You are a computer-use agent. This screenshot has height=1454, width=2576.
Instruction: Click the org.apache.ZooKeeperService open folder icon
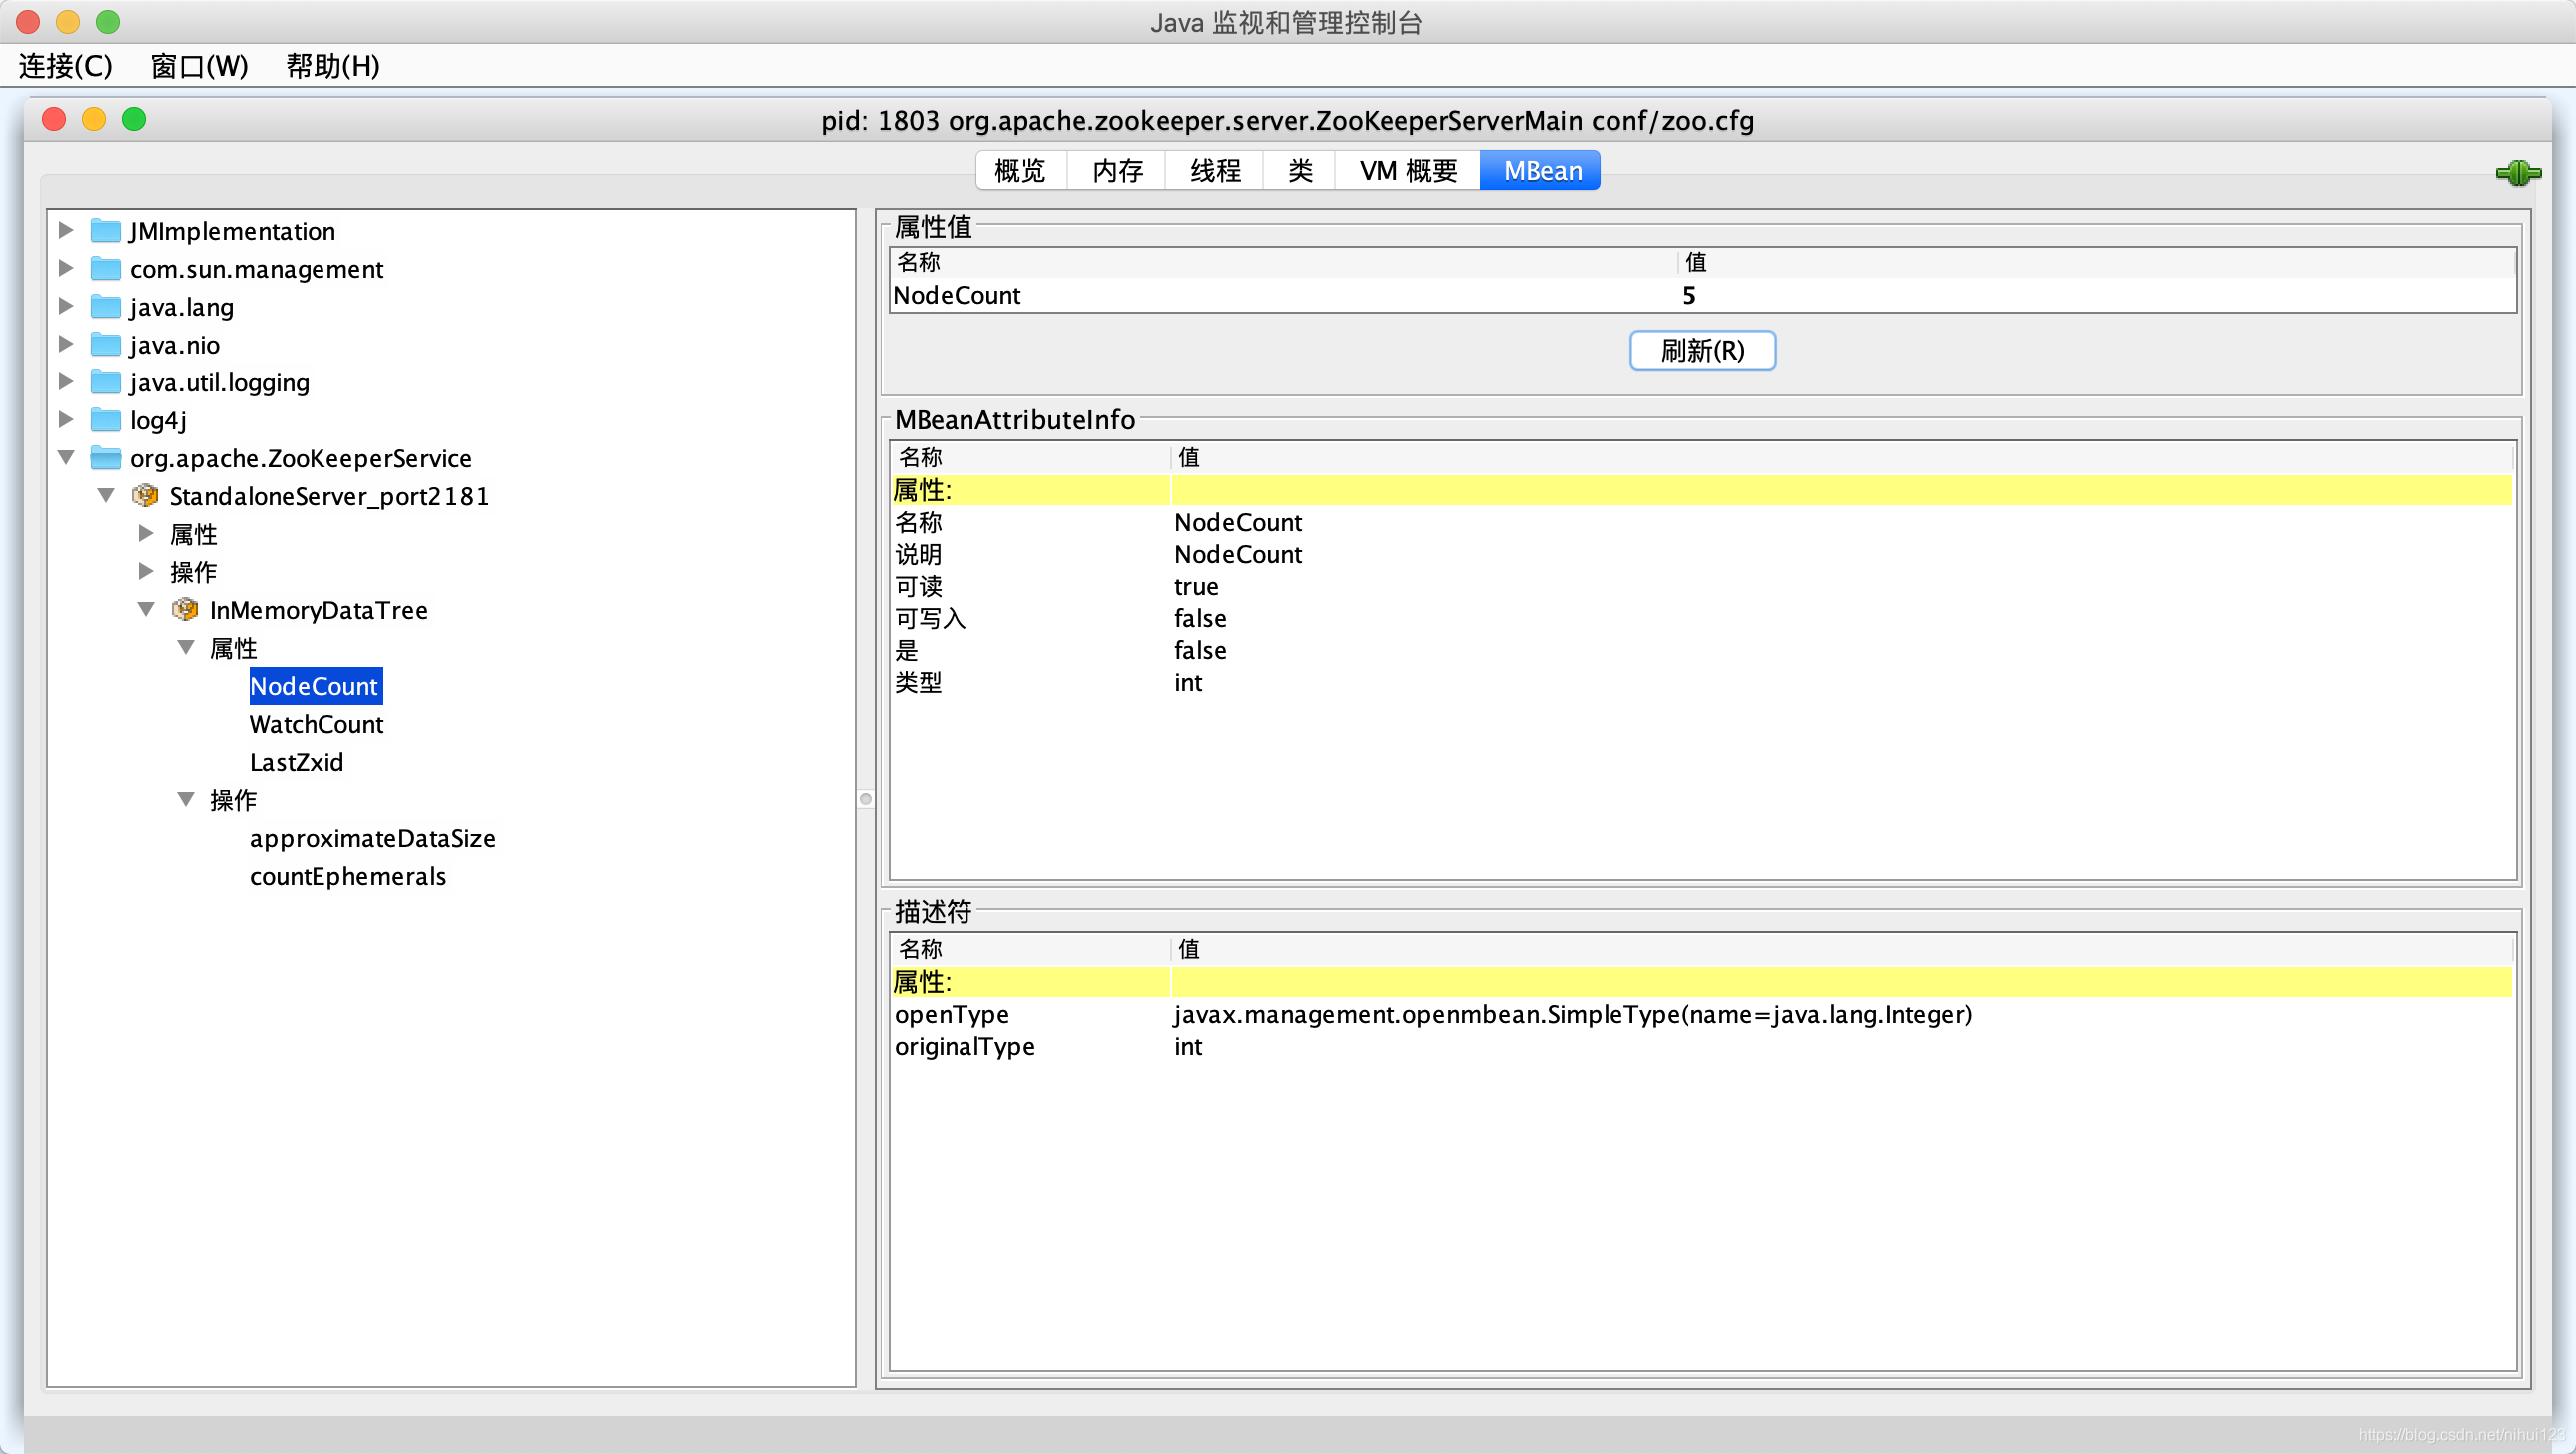(105, 459)
